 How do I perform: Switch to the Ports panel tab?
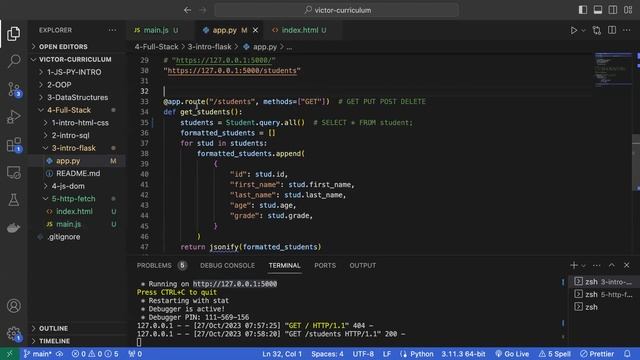coord(325,265)
